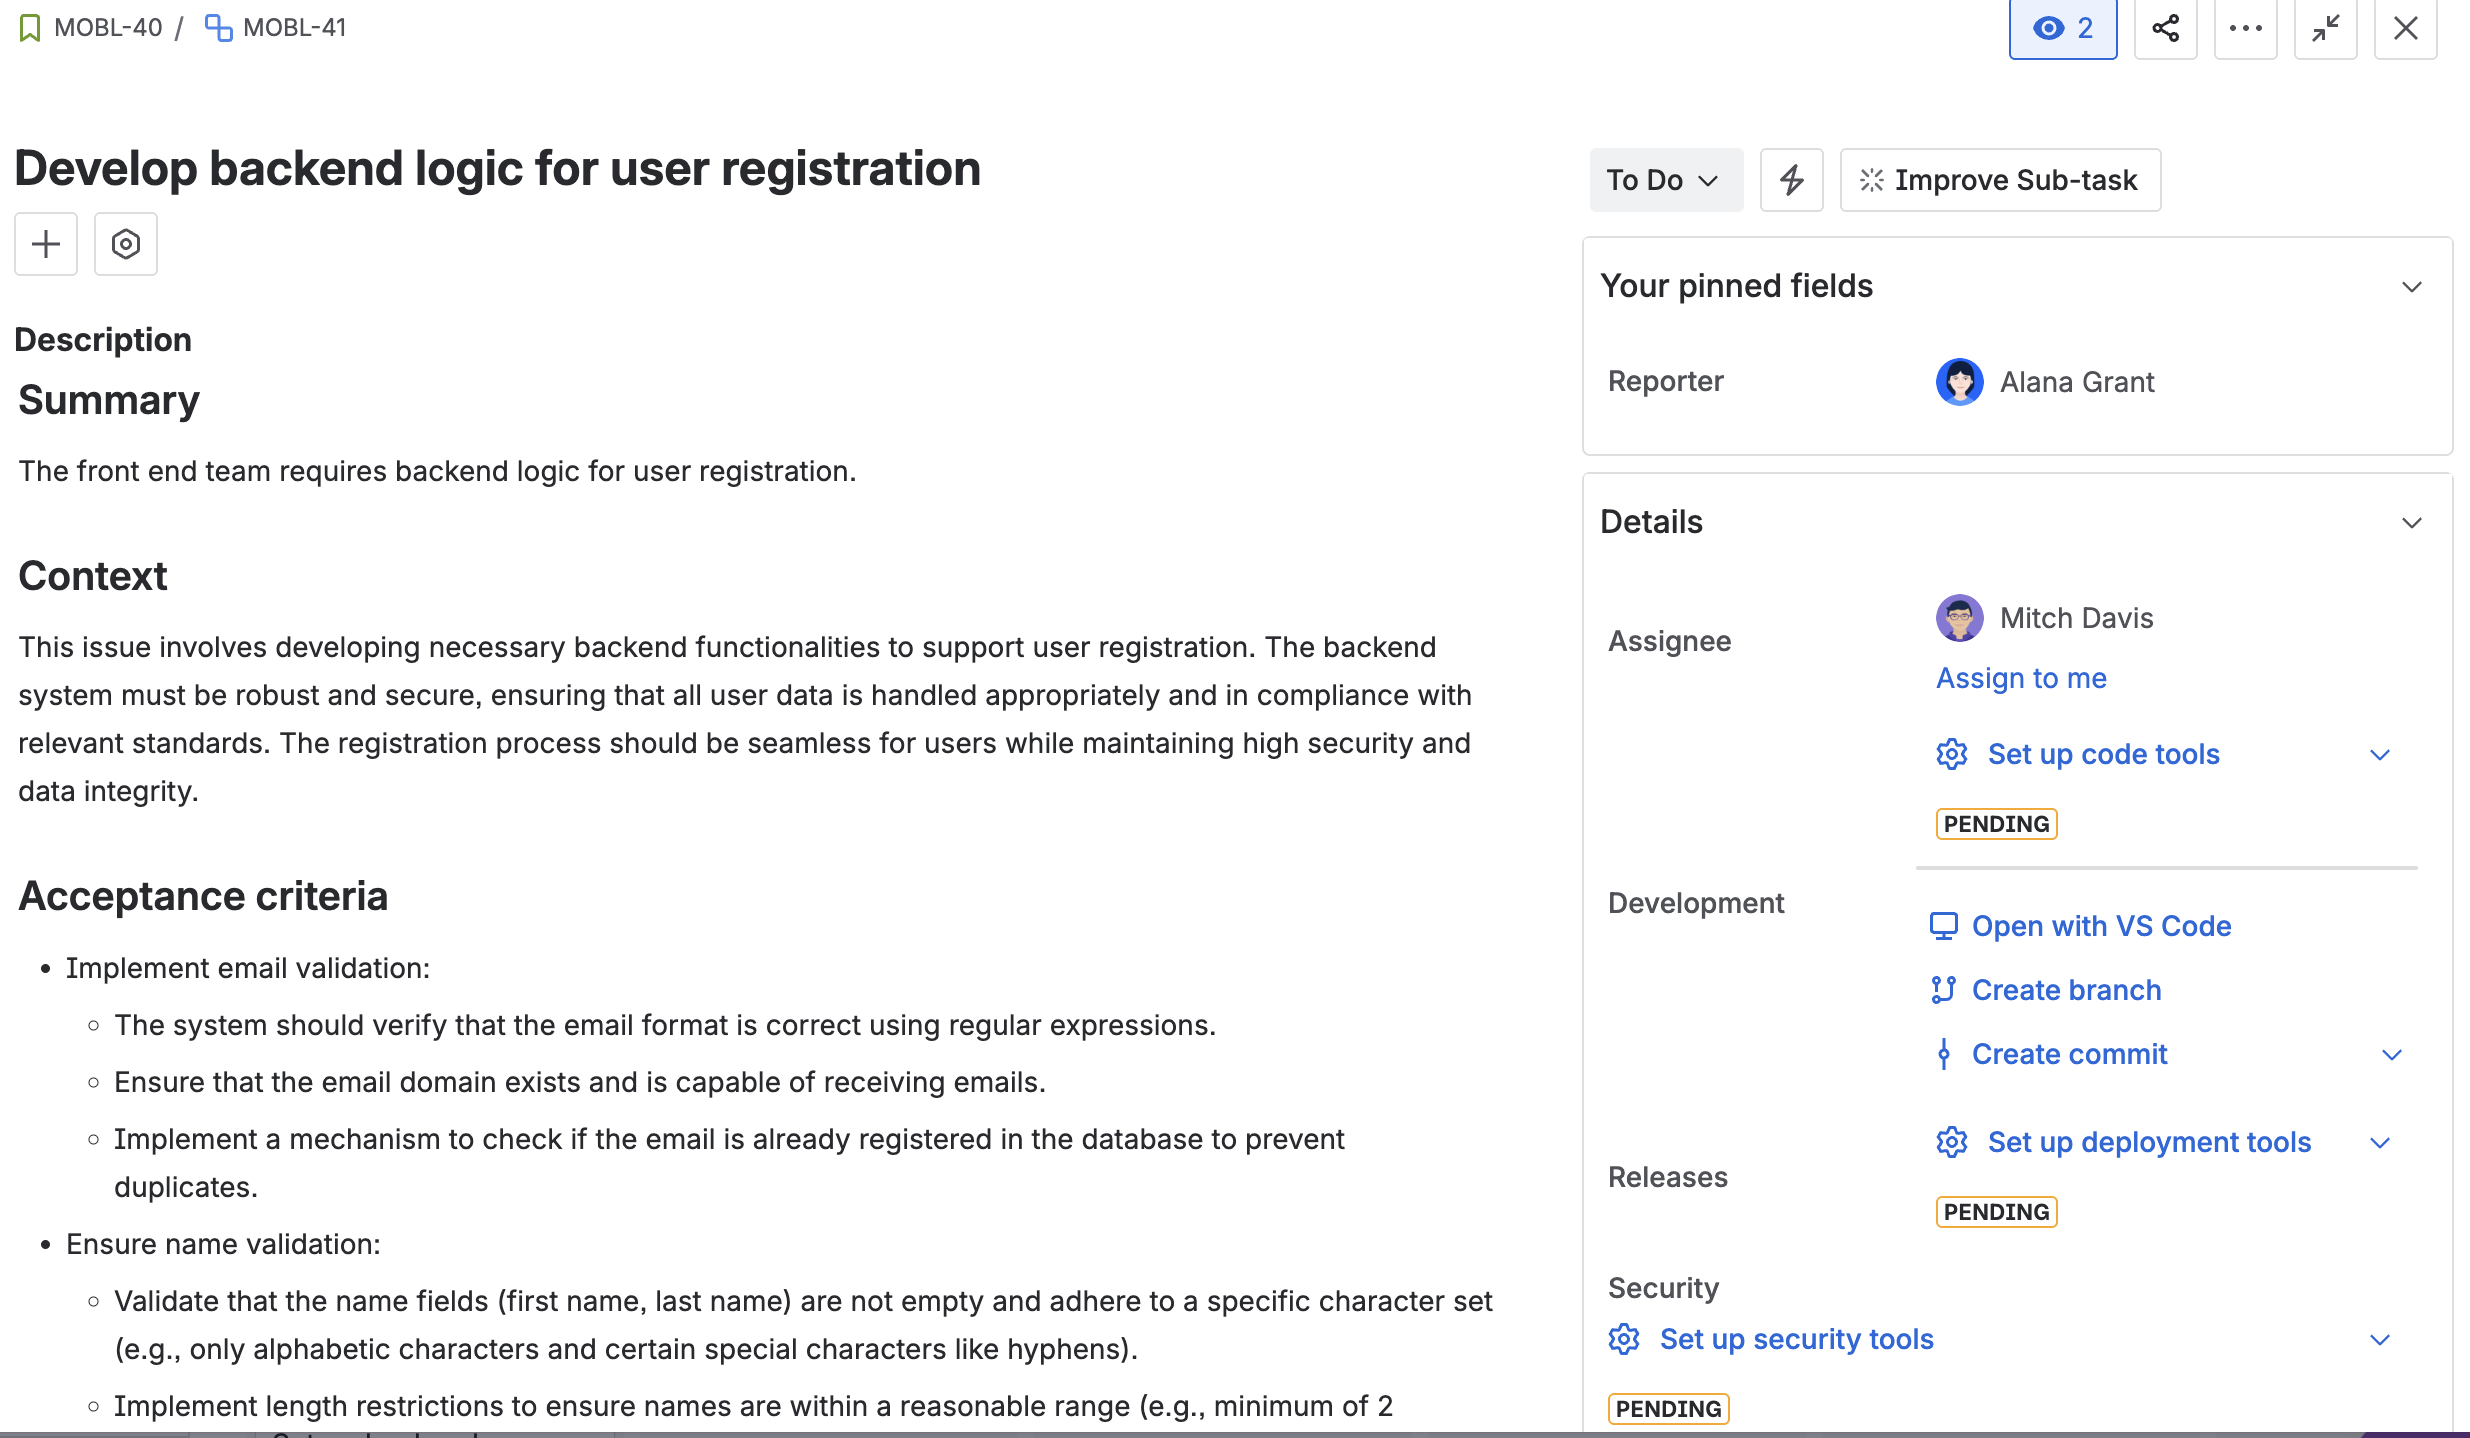Click the branch icon next to Create branch
The height and width of the screenshot is (1438, 2470).
[1943, 989]
